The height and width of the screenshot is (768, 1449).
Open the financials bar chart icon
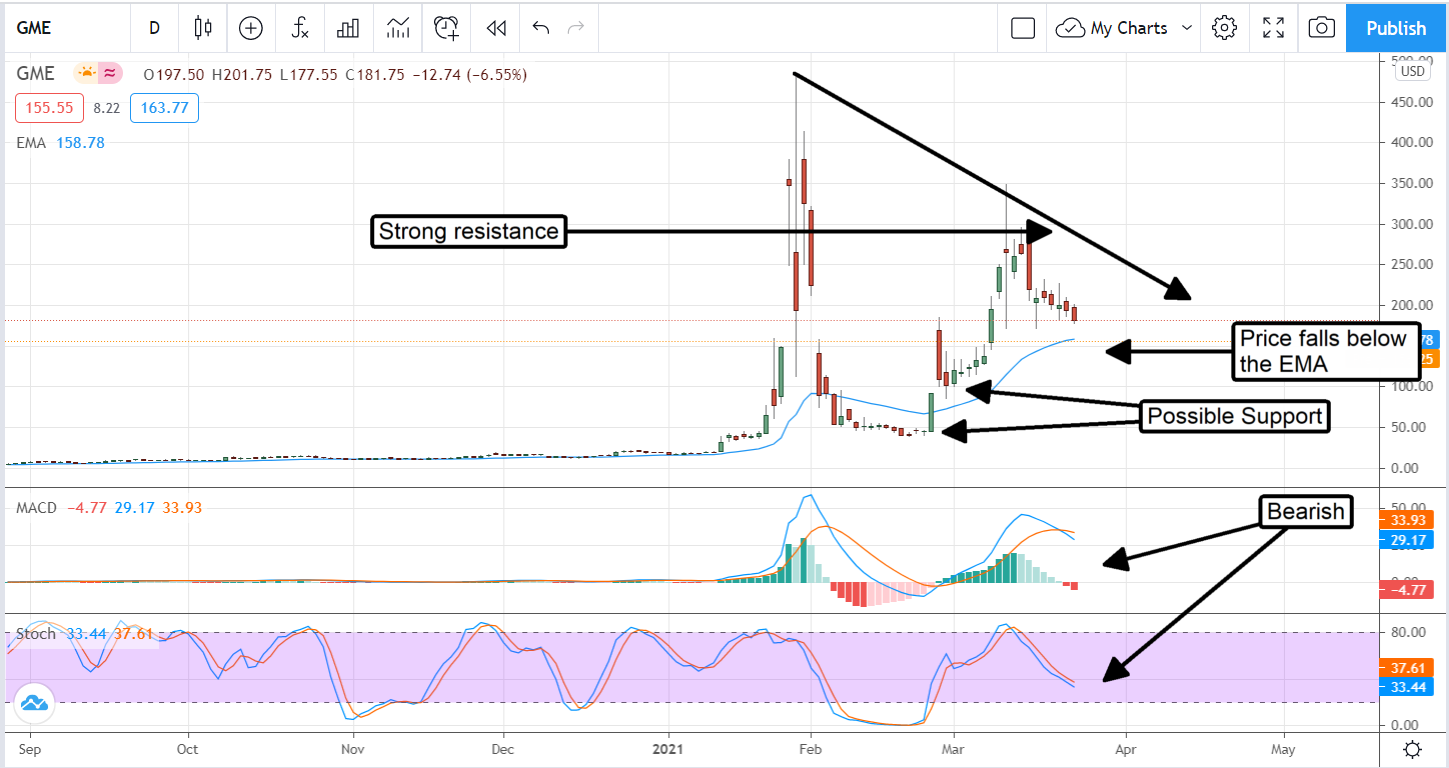coord(348,28)
